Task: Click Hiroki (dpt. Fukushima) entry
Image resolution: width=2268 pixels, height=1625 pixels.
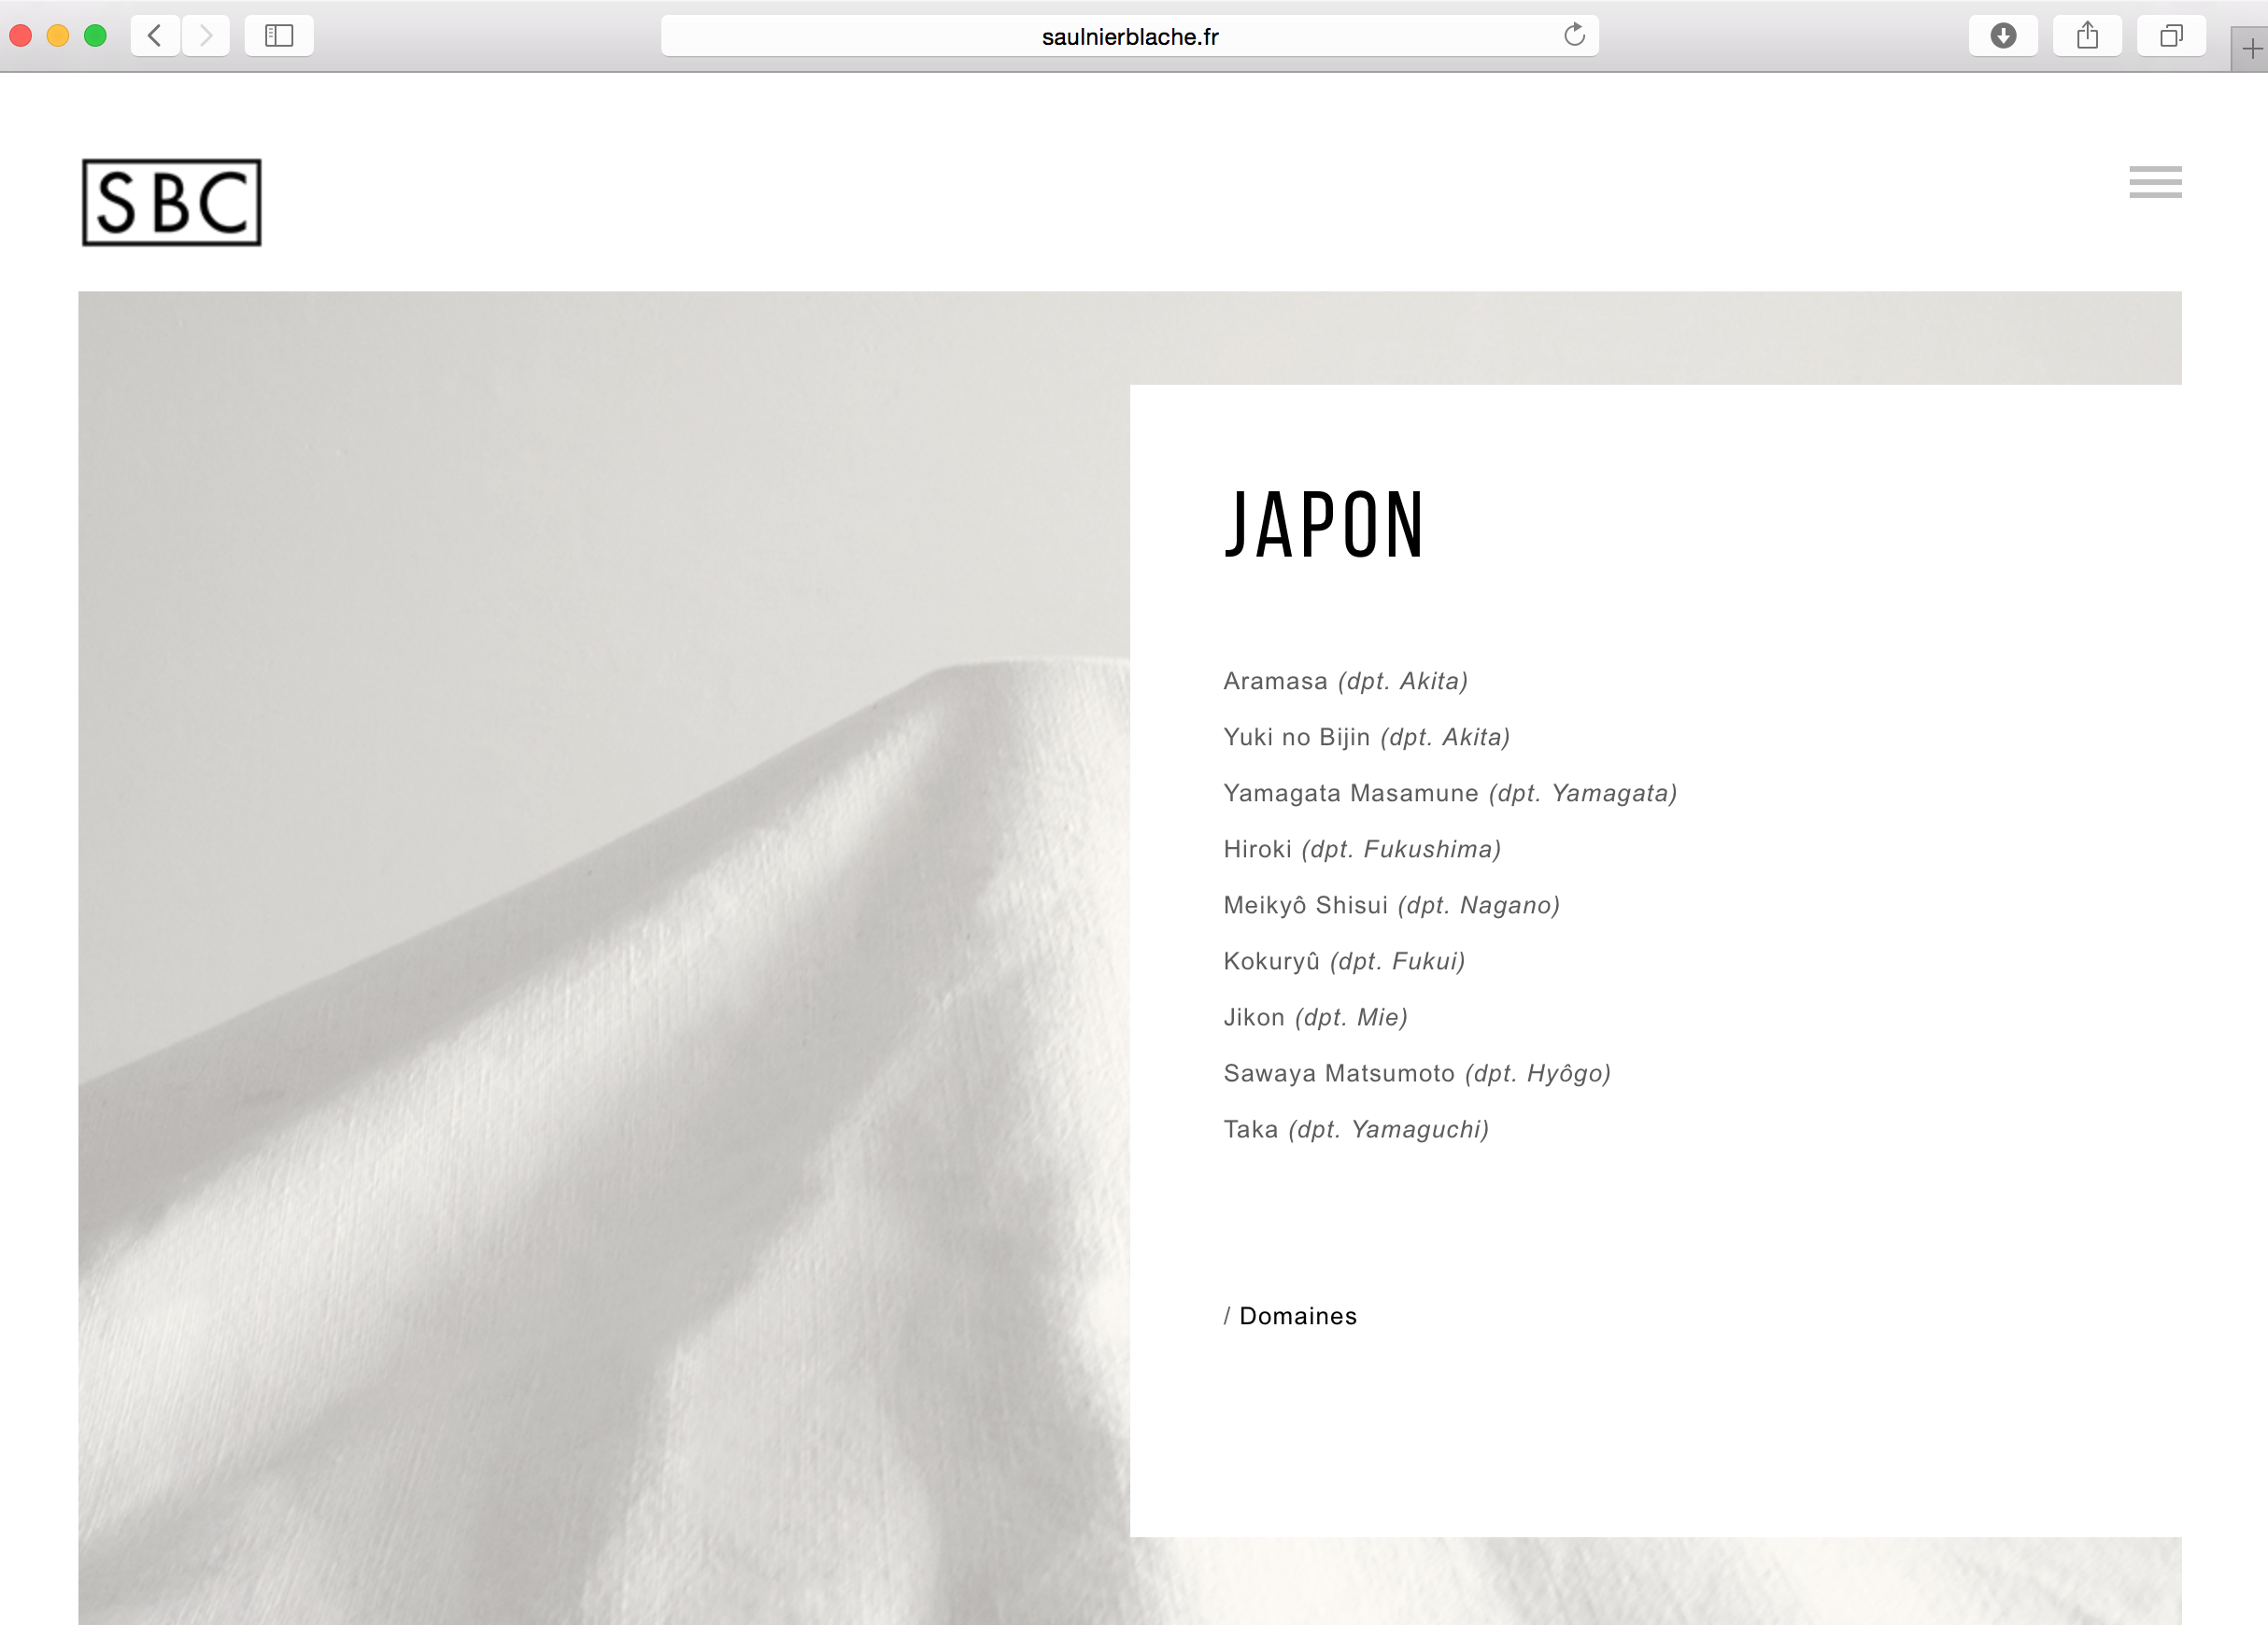Action: [x=1362, y=849]
